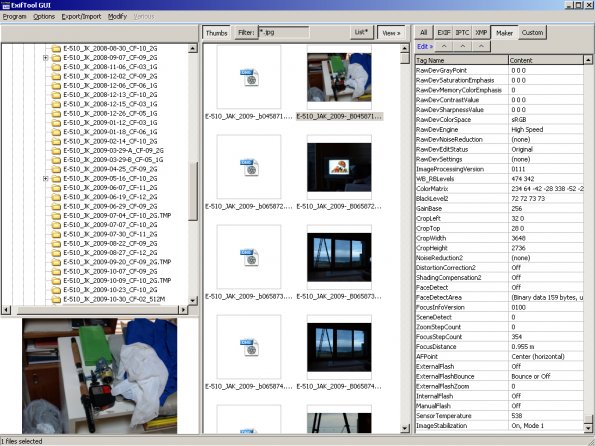The image size is (595, 446).
Task: Click the first up-arrow button beside Edit
Action: (x=444, y=46)
